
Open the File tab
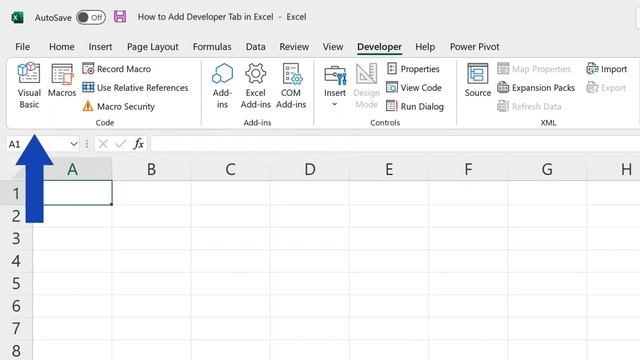(x=22, y=47)
